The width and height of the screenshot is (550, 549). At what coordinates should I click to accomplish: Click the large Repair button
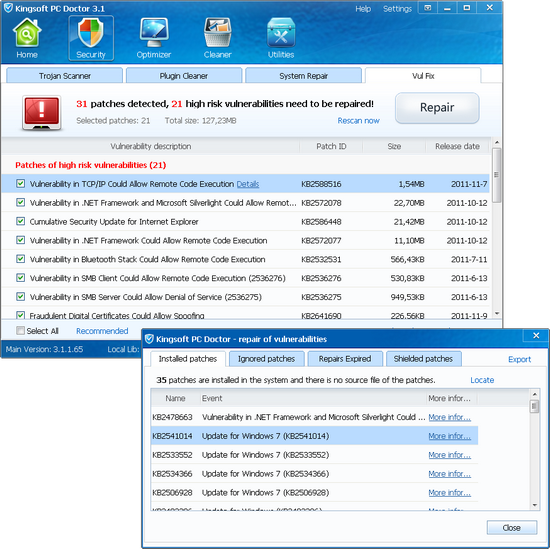pyautogui.click(x=437, y=108)
